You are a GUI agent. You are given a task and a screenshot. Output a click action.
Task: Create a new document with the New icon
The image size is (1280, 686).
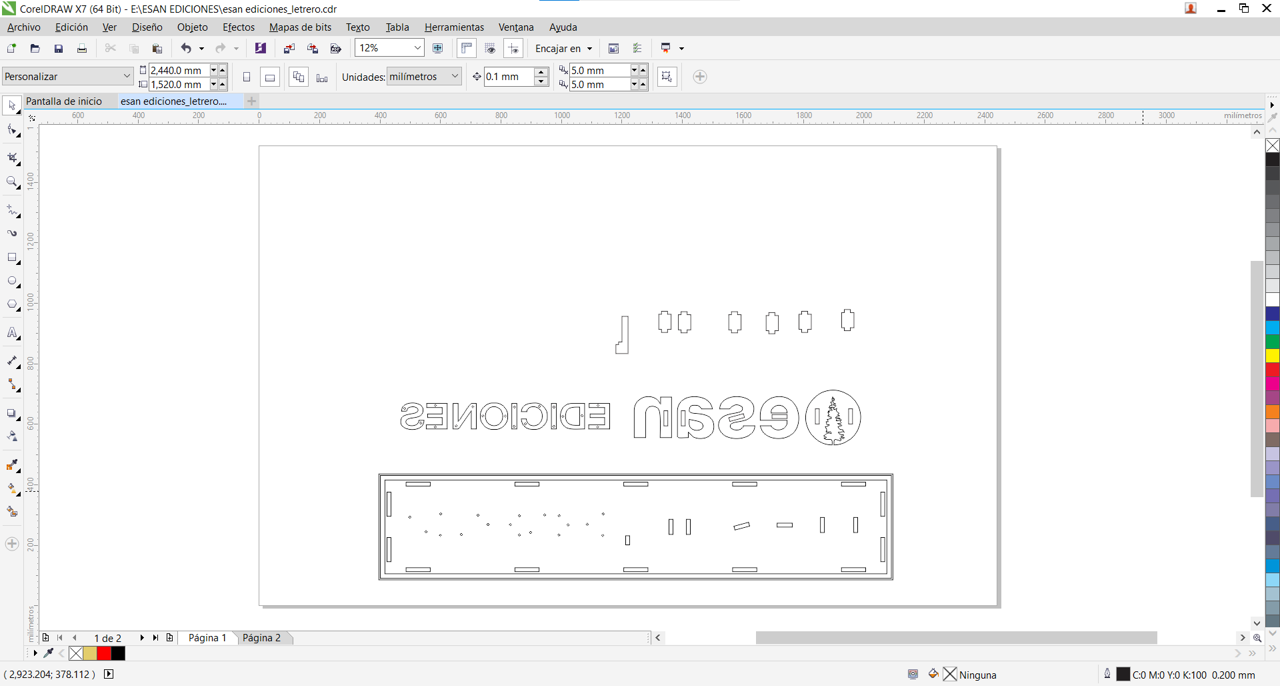11,48
